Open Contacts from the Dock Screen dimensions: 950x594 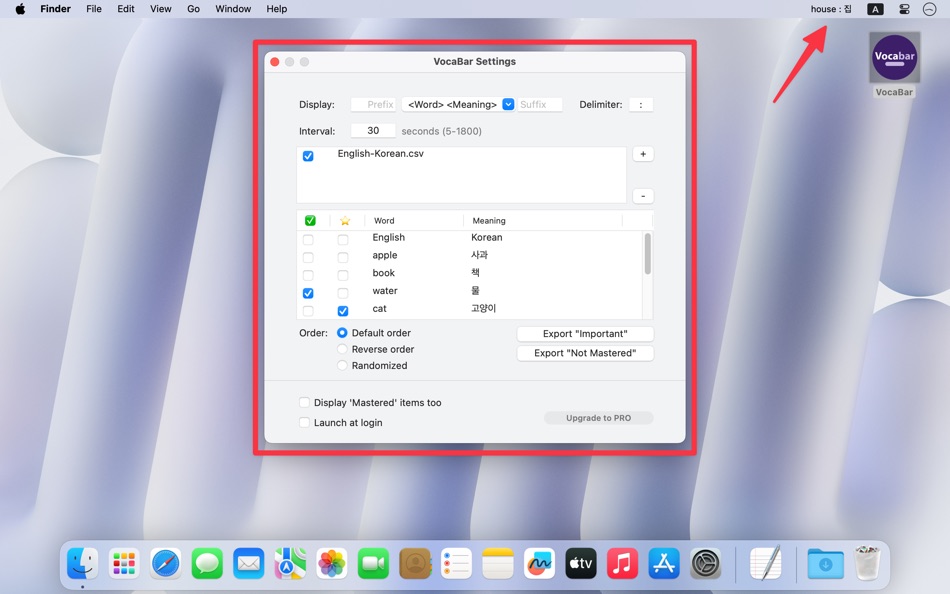(415, 564)
